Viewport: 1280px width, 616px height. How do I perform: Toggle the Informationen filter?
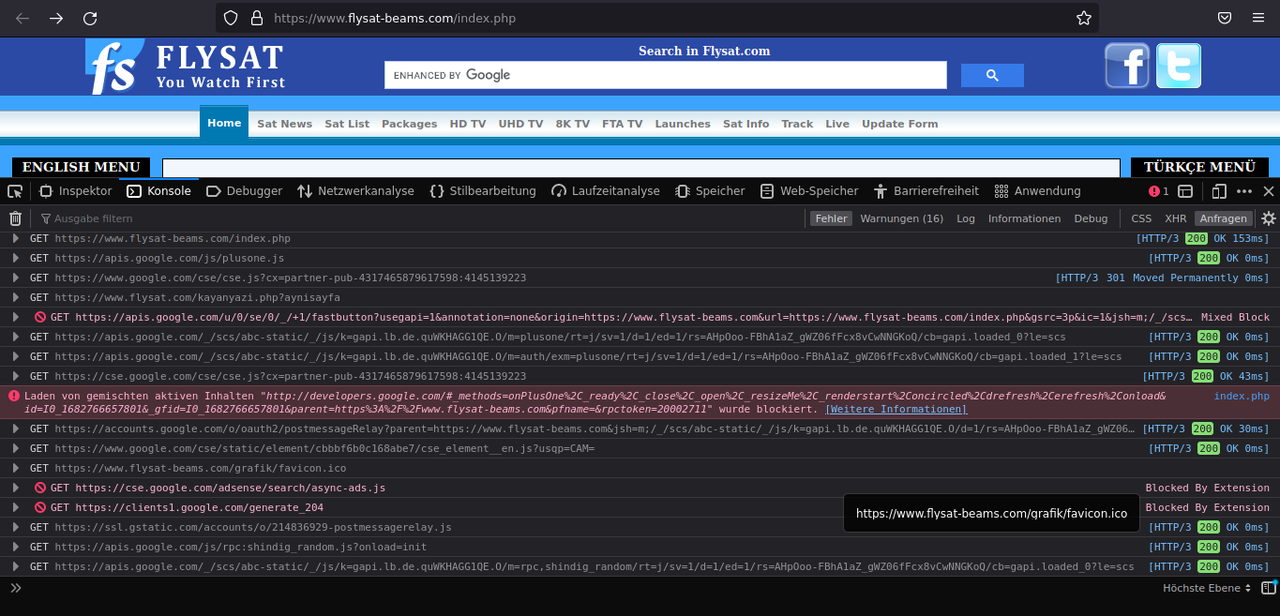[1024, 218]
